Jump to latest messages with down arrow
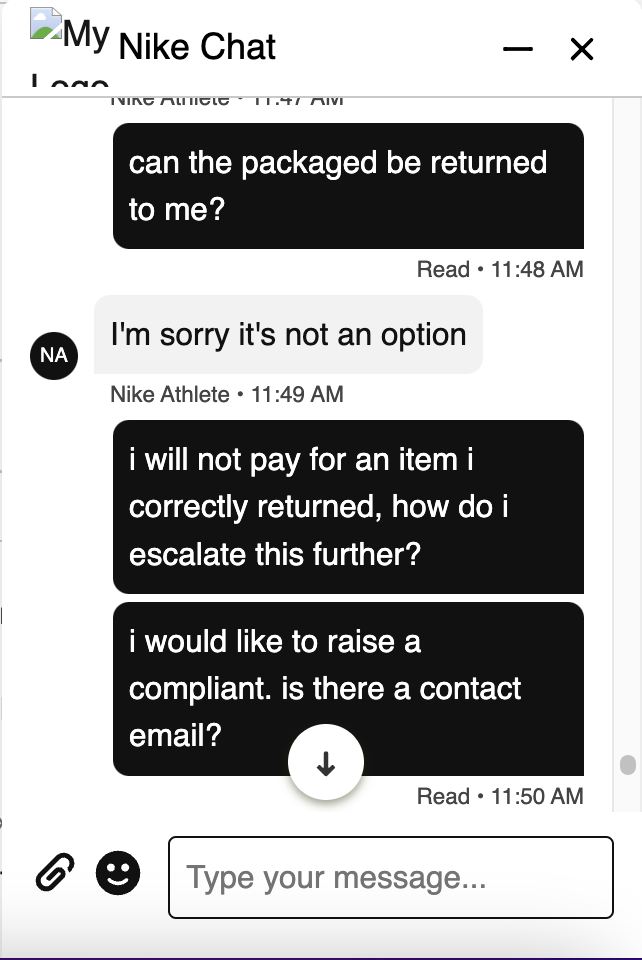The height and width of the screenshot is (960, 642). 326,763
